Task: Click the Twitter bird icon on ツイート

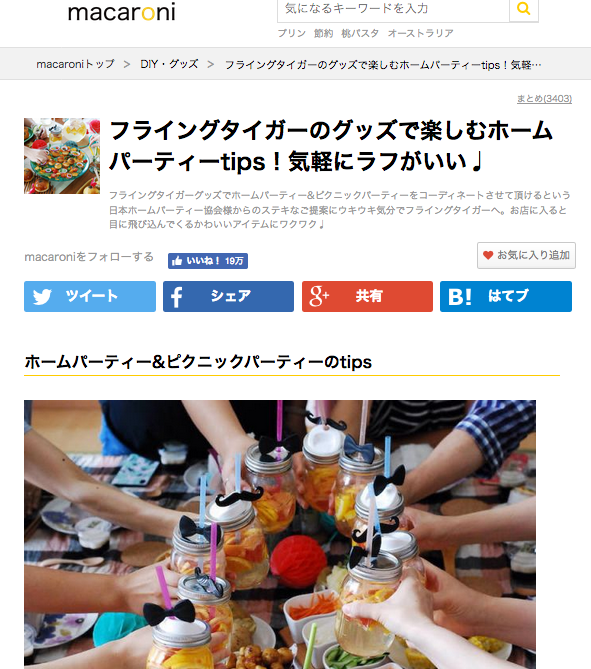Action: click(42, 297)
